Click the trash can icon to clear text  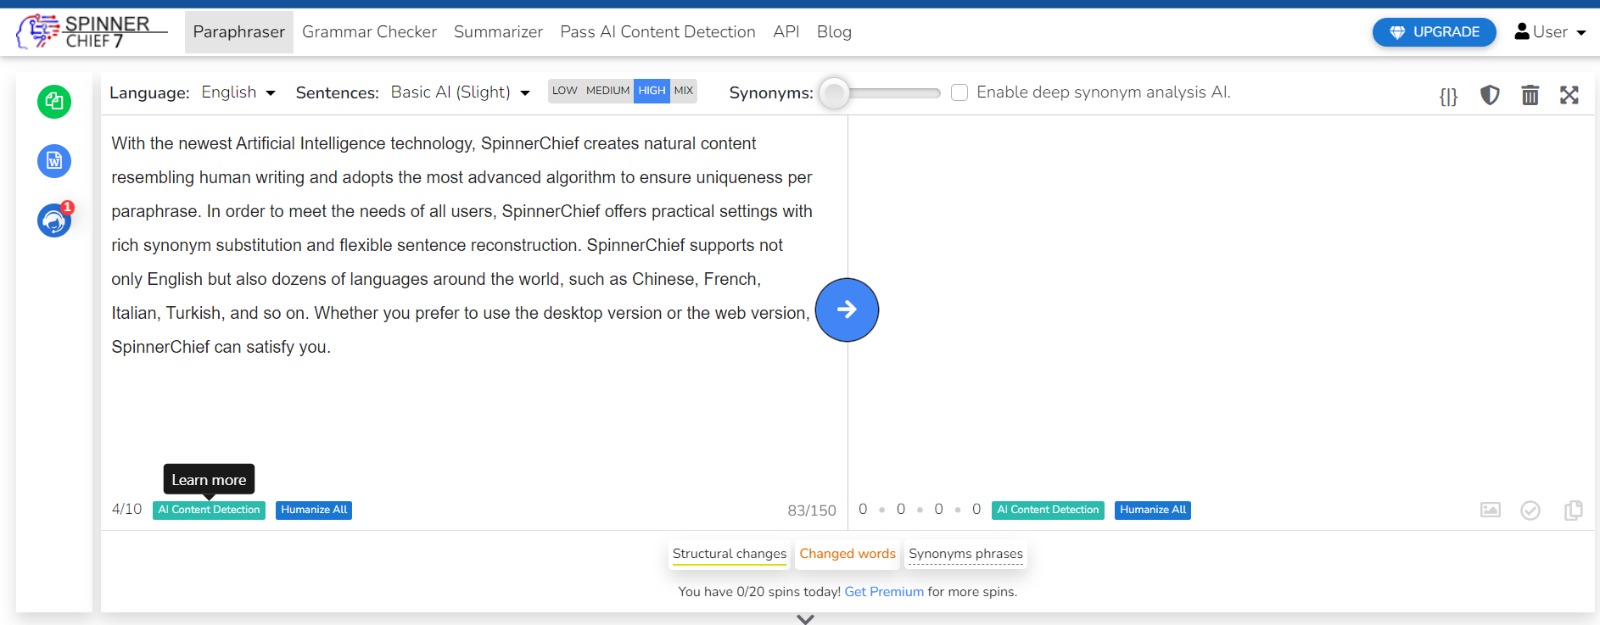[x=1530, y=95]
